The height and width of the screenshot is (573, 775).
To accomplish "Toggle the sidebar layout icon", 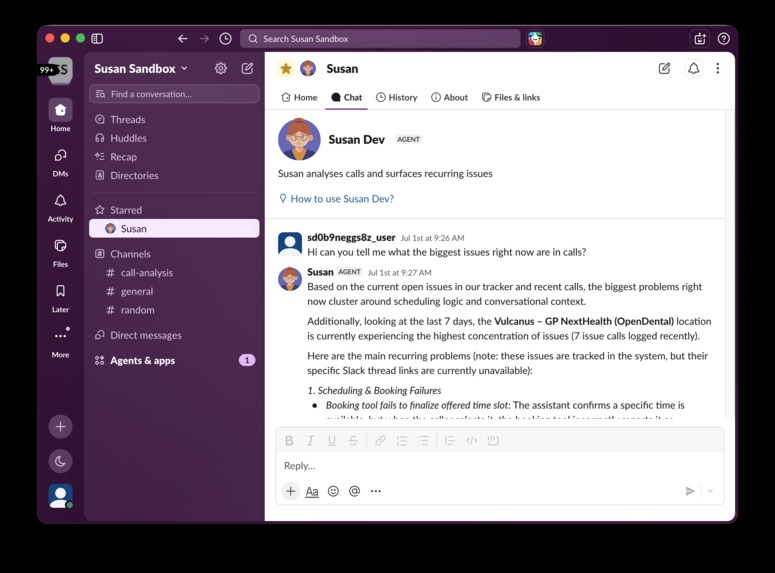I will pos(97,39).
